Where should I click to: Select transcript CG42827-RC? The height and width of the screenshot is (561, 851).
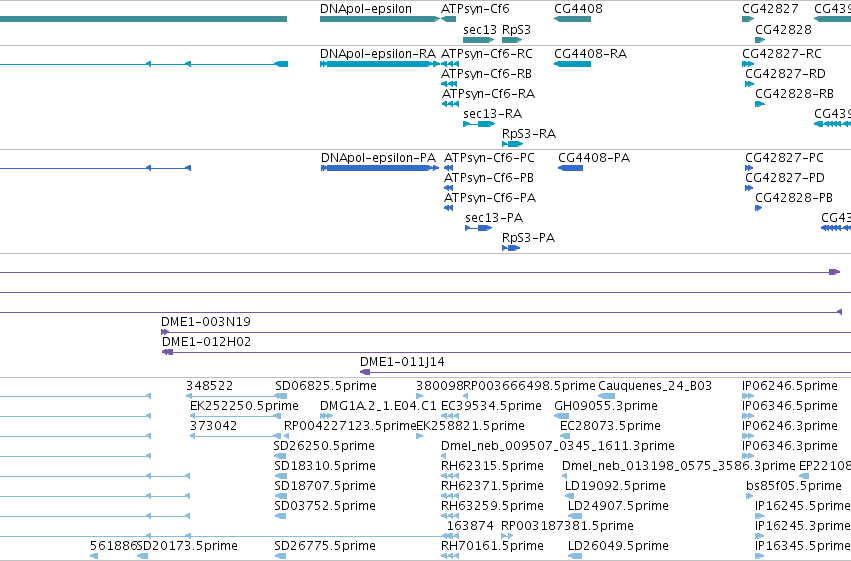point(782,54)
